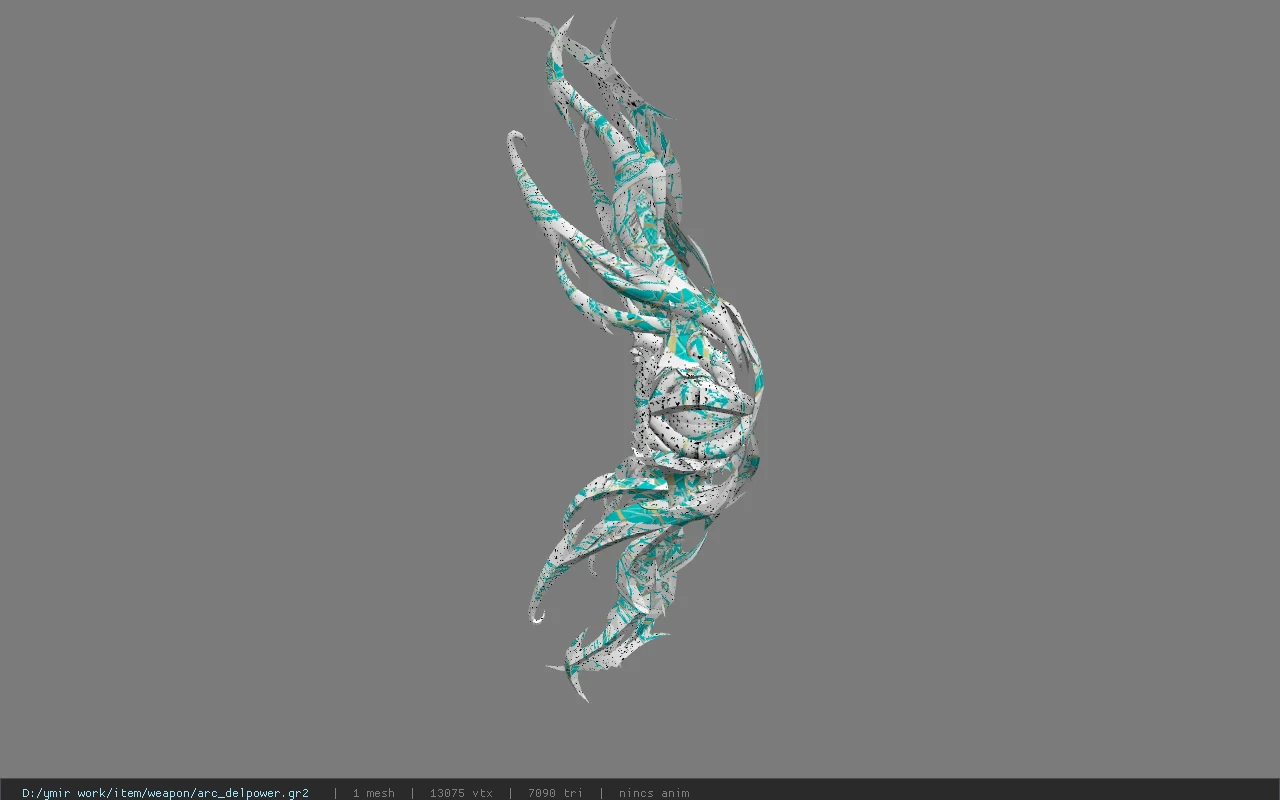1280x800 pixels.
Task: Click the 3D weapon model in viewport
Action: pyautogui.click(x=640, y=360)
